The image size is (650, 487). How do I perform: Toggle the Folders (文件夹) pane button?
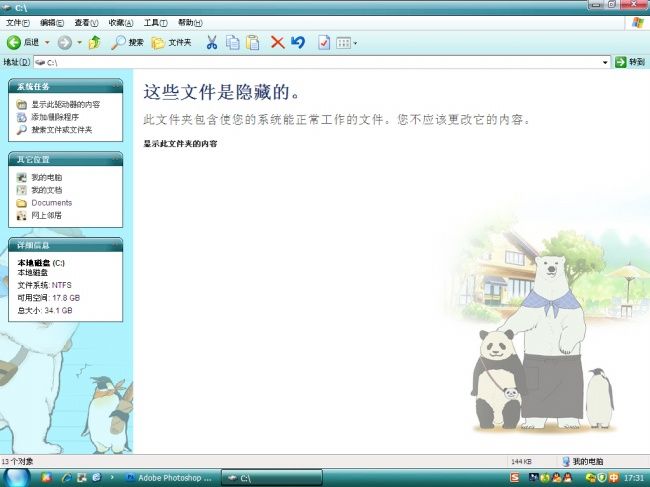point(171,42)
